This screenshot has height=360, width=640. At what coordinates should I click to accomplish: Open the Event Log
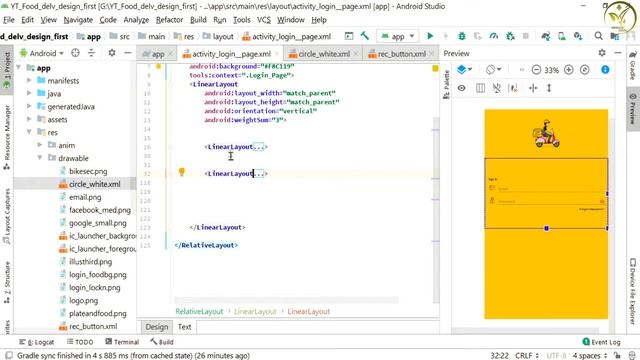[602, 342]
